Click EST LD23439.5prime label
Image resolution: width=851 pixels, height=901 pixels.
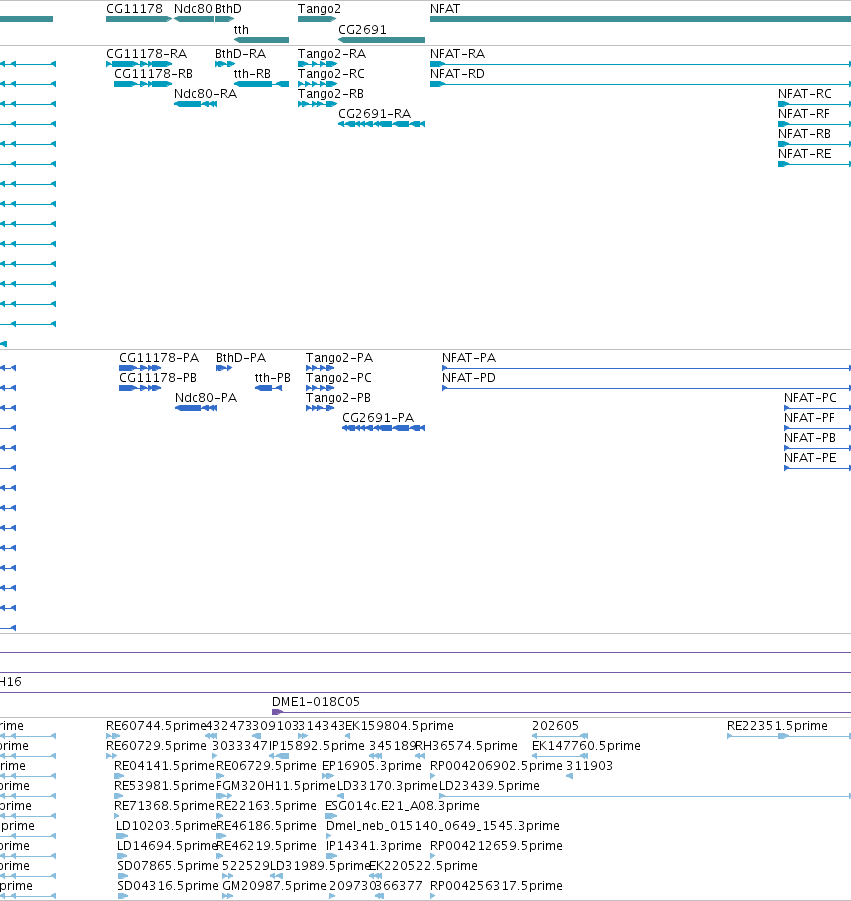pos(489,787)
